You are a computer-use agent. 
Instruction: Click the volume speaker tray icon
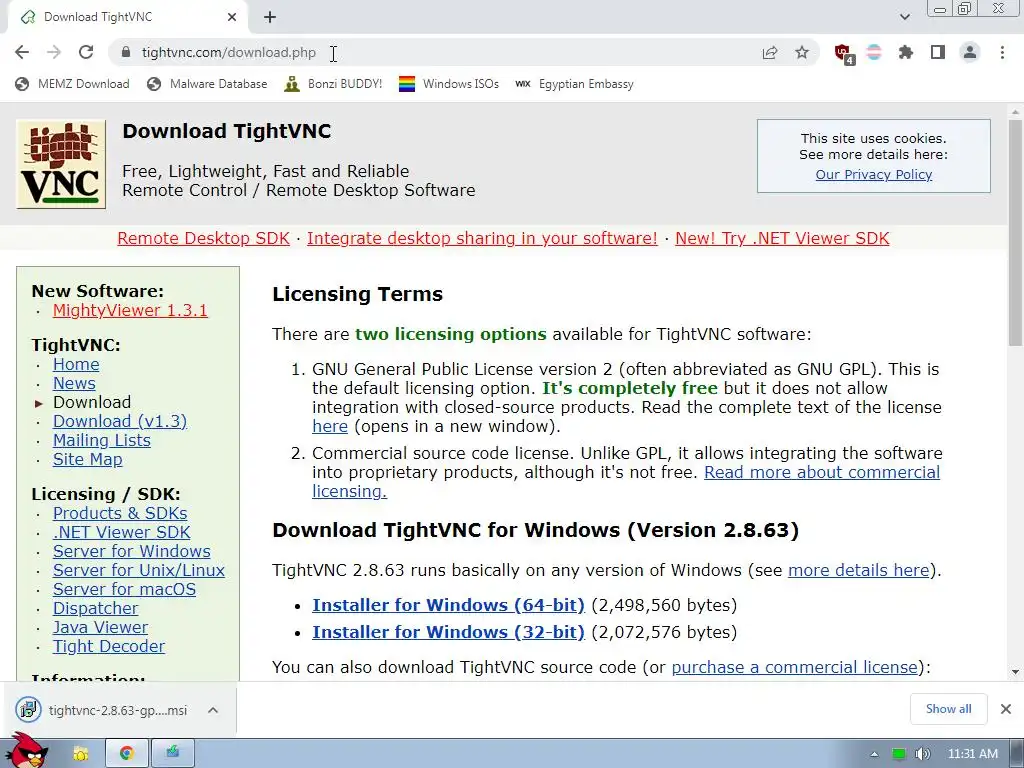point(922,754)
